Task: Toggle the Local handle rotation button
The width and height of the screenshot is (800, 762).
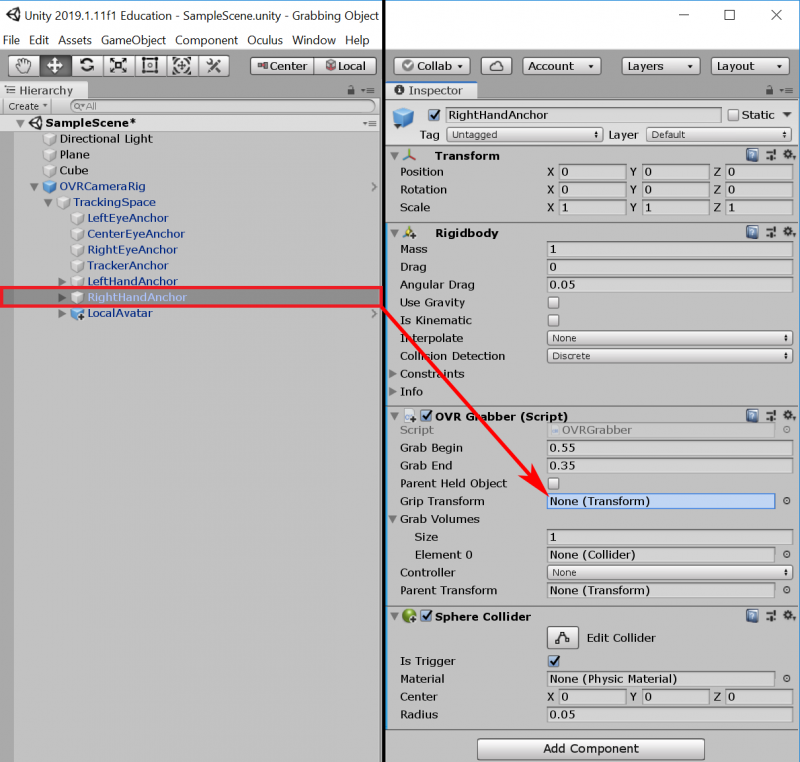Action: 345,66
